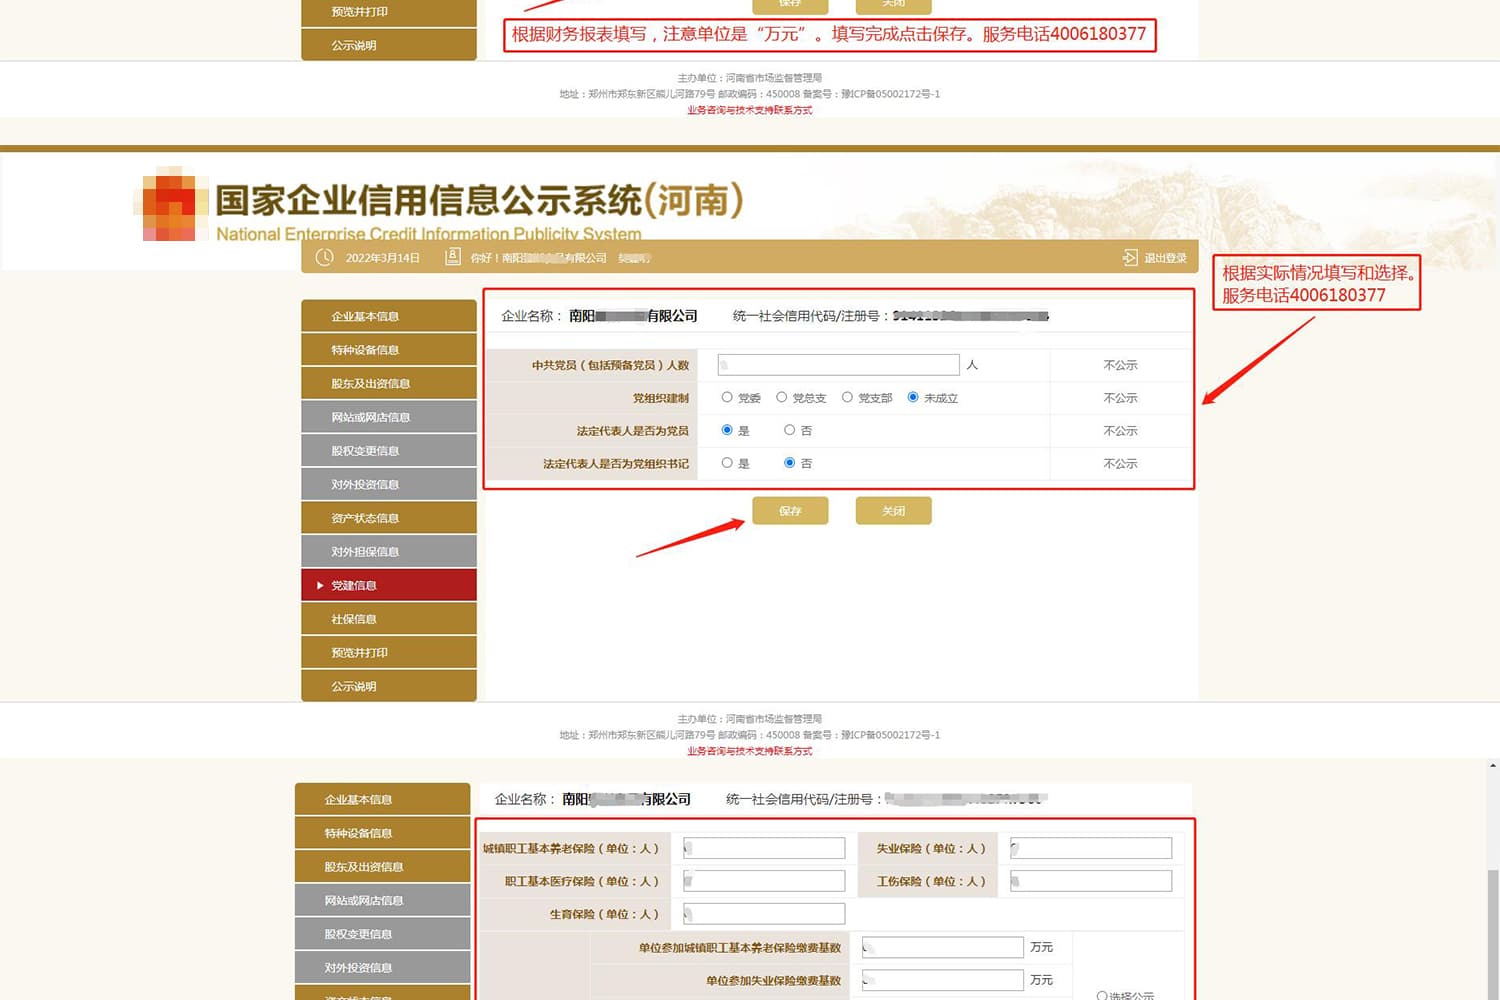Focus the 失业保险 (单位:人) input box
The width and height of the screenshot is (1500, 1000).
point(1091,849)
